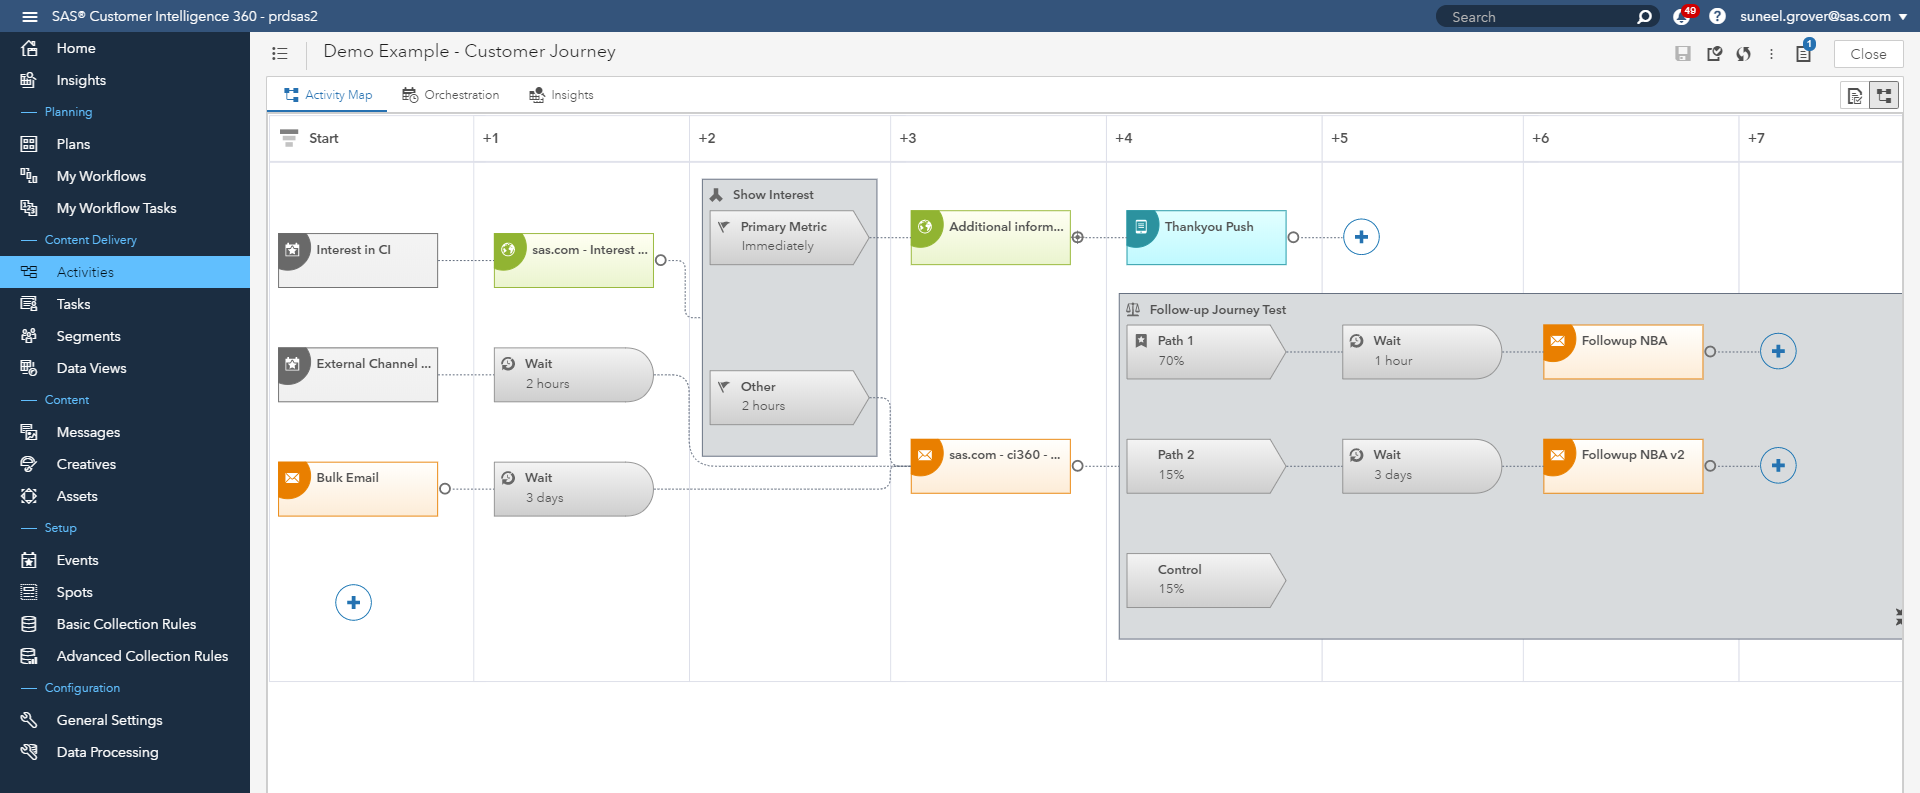This screenshot has width=1920, height=793.
Task: Open My Workflow Tasks in sidebar
Action: click(x=125, y=208)
